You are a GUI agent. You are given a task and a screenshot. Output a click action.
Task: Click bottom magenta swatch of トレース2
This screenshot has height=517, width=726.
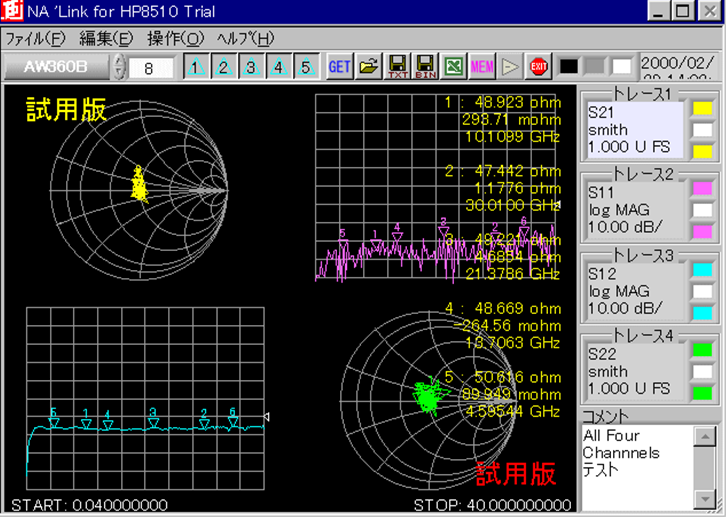pos(702,232)
